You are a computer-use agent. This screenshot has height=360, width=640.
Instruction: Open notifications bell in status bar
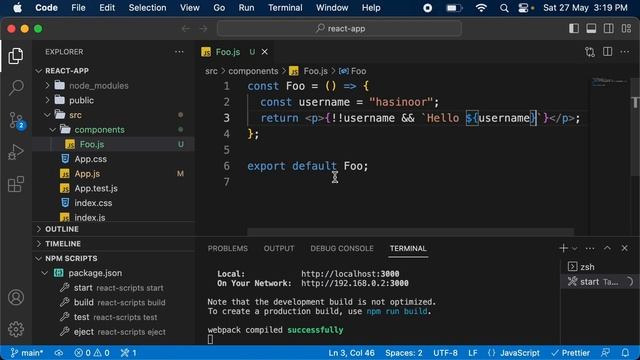625,353
